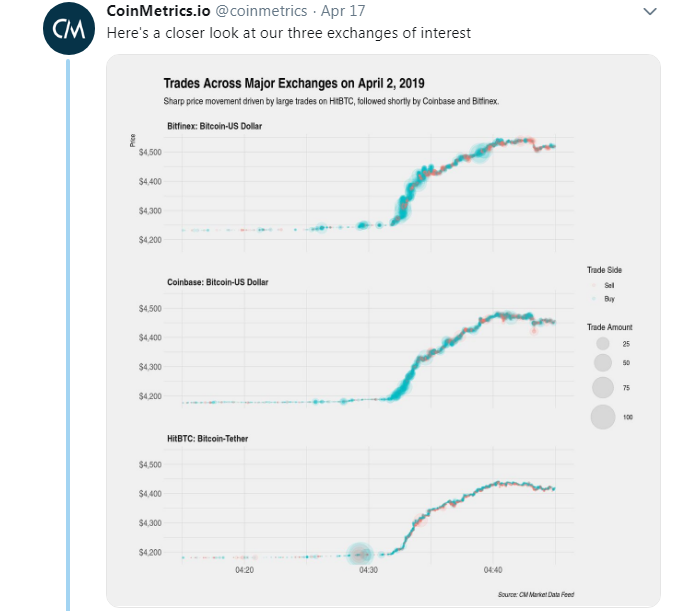Click the Trade Amount 25 legend circle
Viewport: 698px width, 611px height.
click(602, 344)
